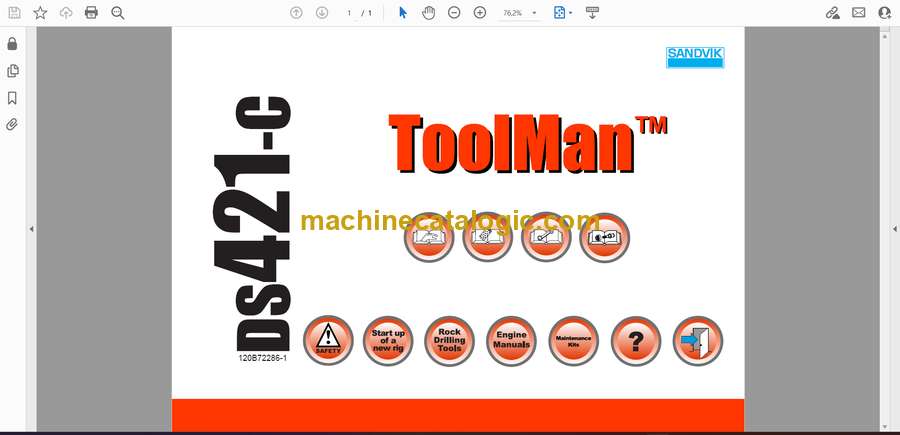Bookmark the document with star icon
This screenshot has width=900, height=435.
(40, 13)
